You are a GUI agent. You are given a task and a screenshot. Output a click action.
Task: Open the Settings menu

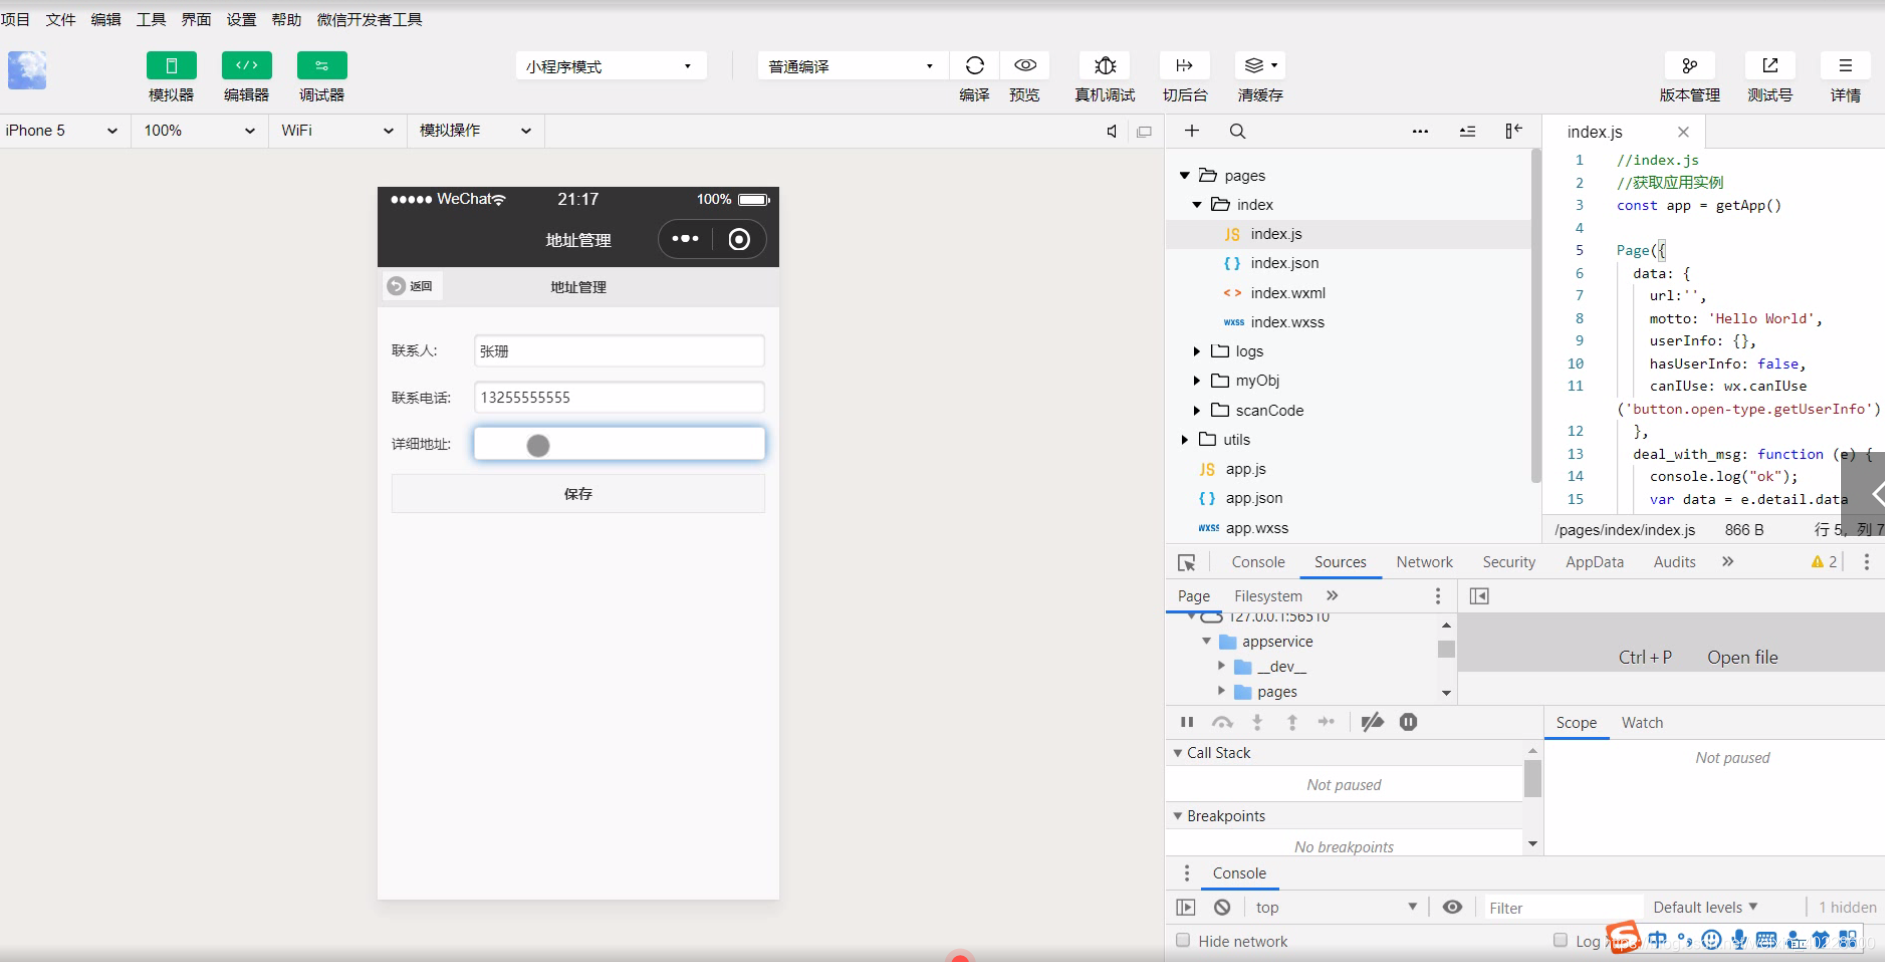241,19
